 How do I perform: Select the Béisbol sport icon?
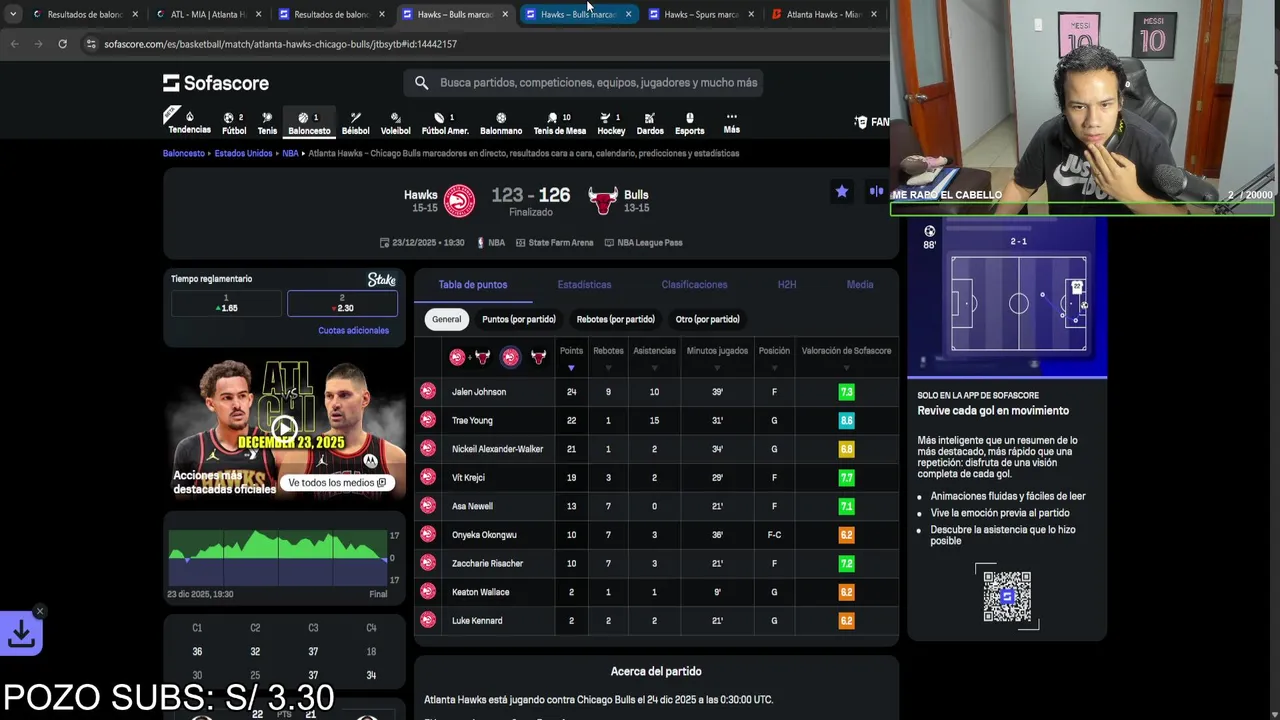(355, 123)
